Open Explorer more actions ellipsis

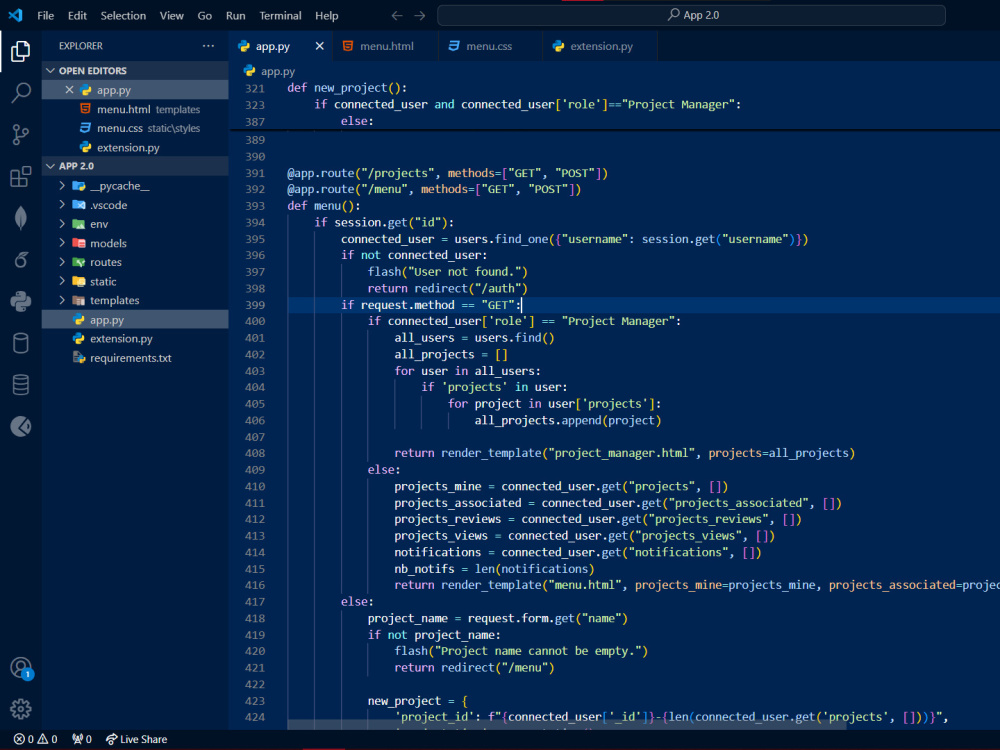(208, 46)
